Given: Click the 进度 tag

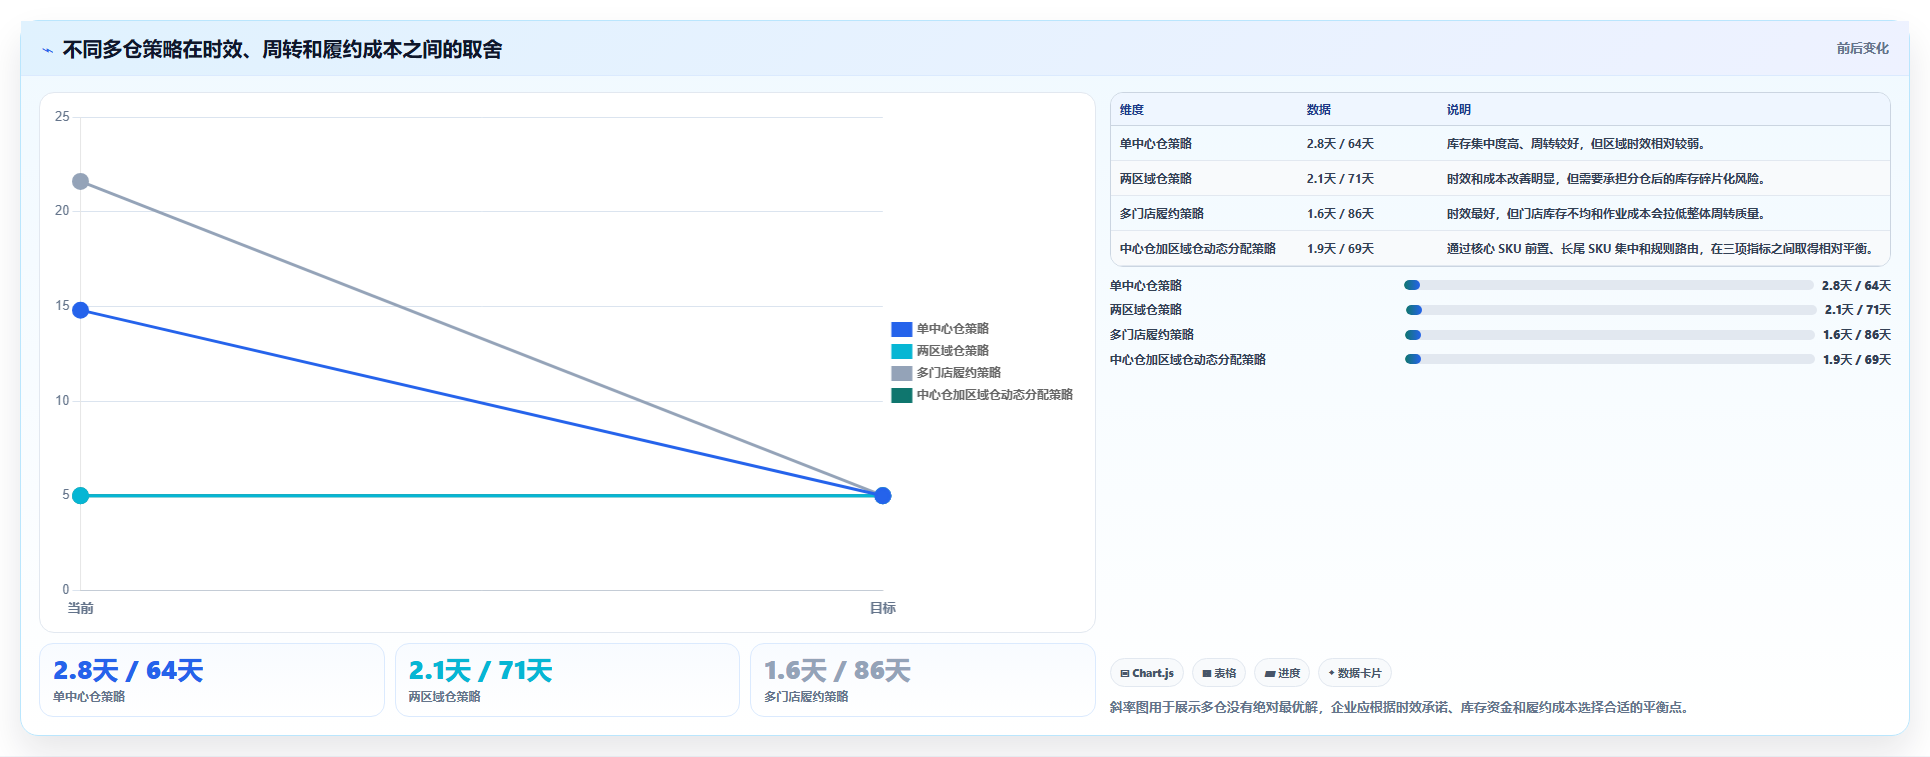Looking at the screenshot, I should [1282, 673].
